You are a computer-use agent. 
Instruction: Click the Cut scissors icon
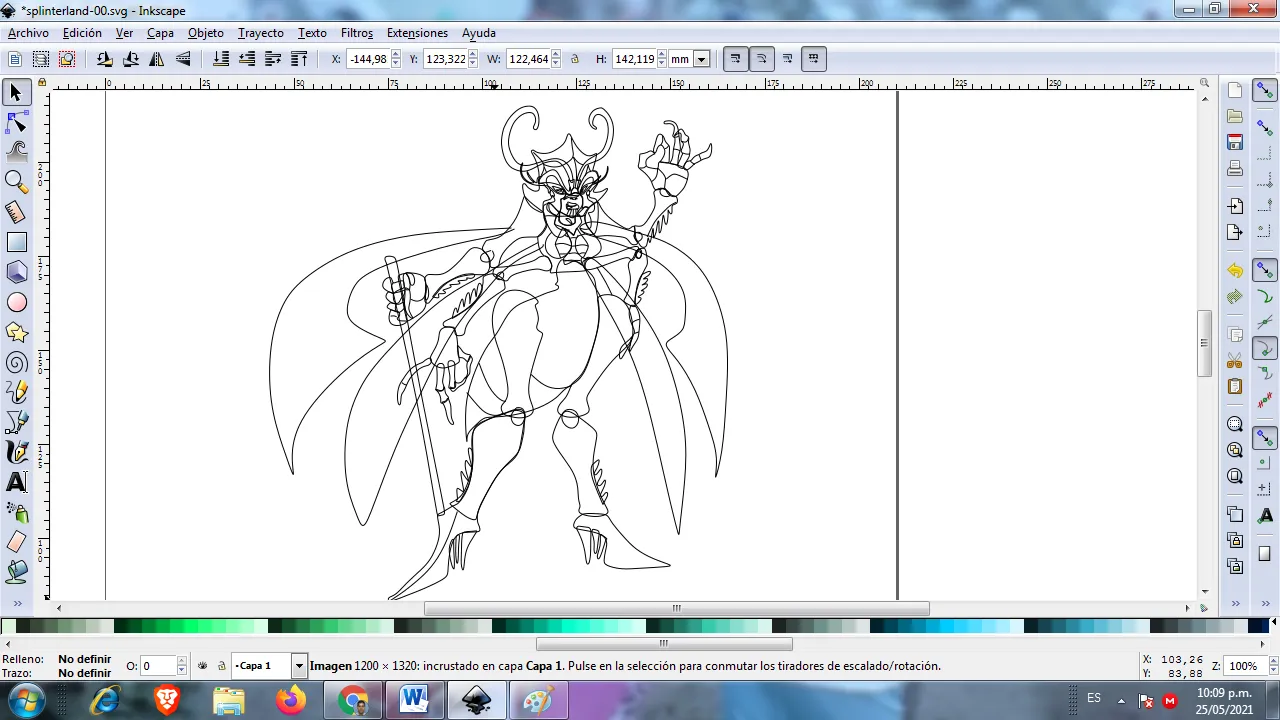tap(1235, 361)
